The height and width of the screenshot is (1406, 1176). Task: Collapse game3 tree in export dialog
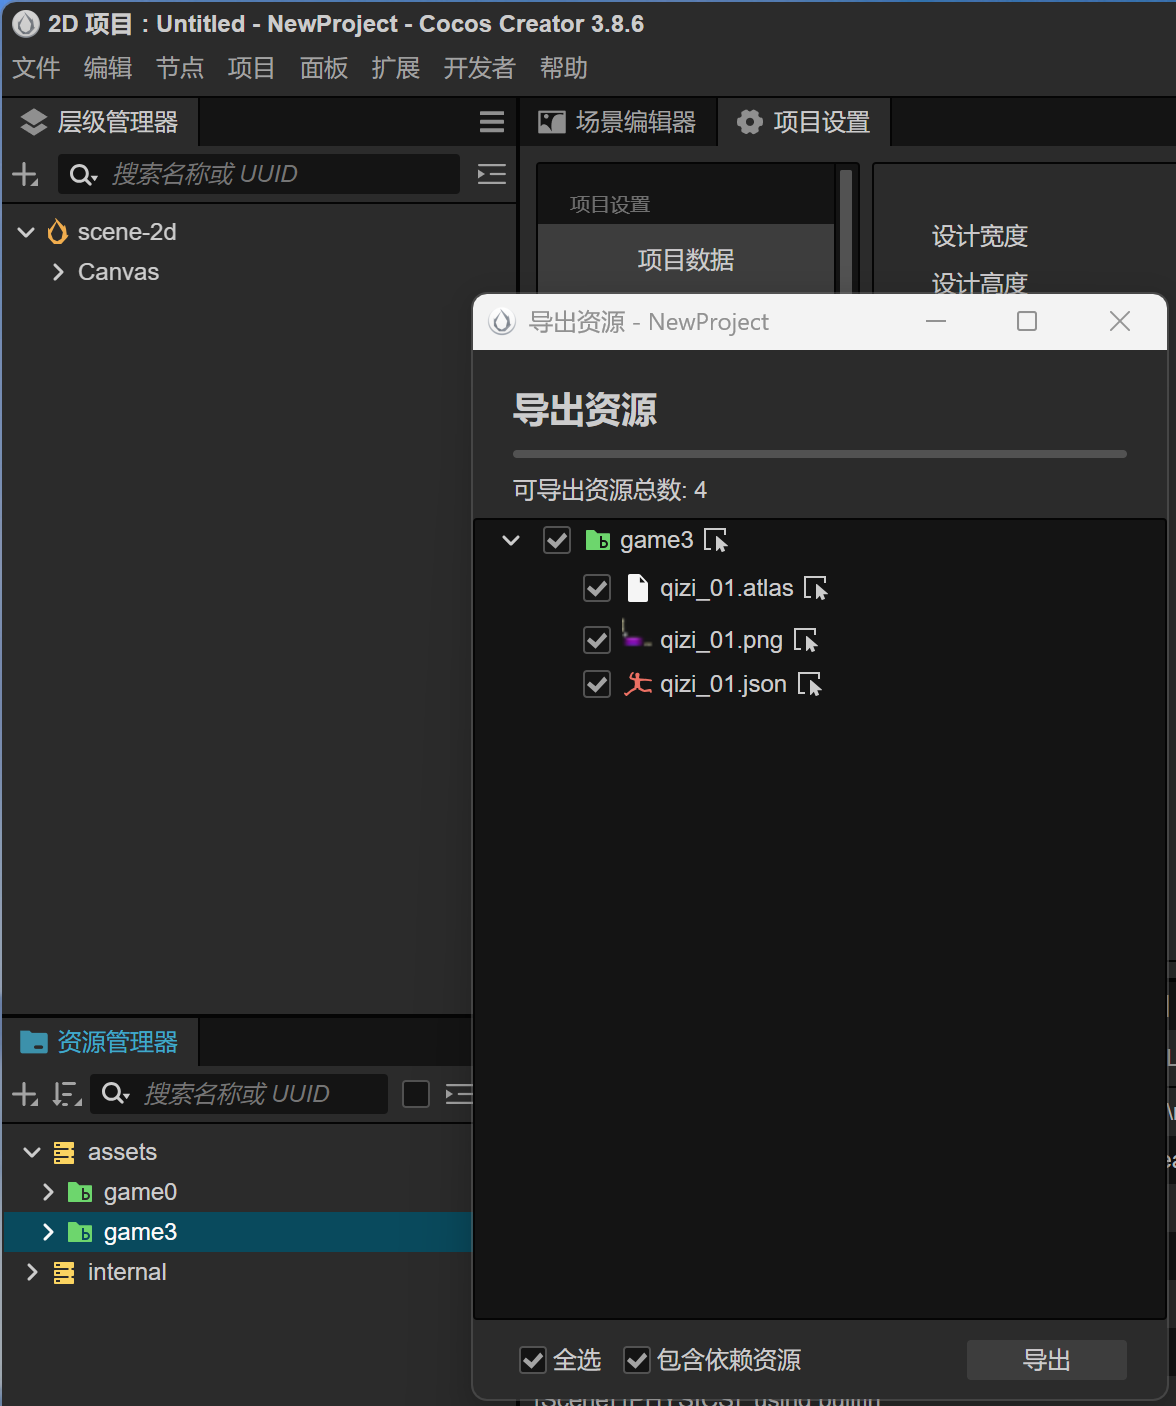[x=511, y=540]
